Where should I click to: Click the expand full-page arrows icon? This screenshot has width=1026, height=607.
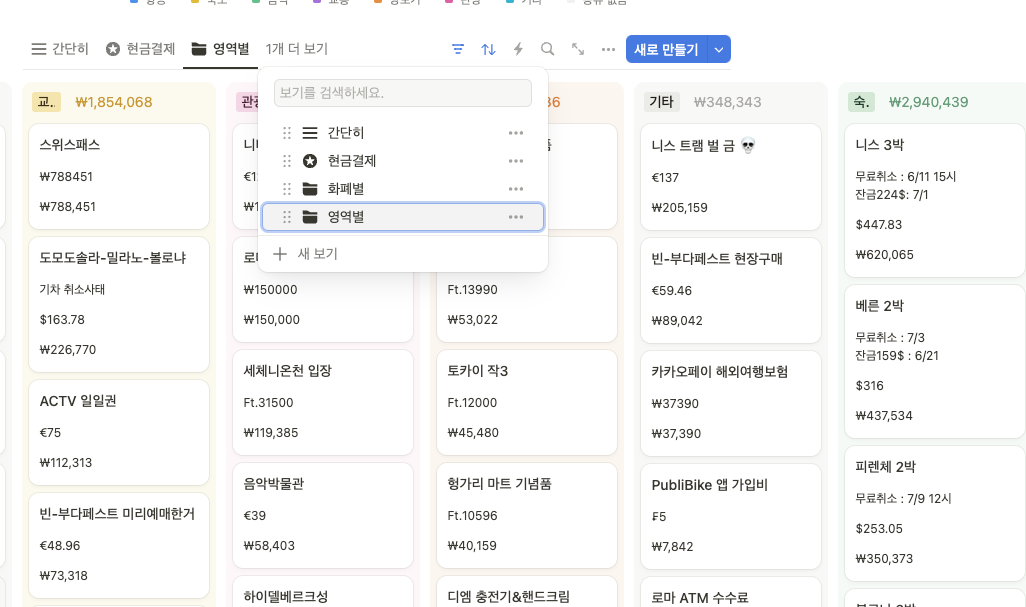click(578, 49)
